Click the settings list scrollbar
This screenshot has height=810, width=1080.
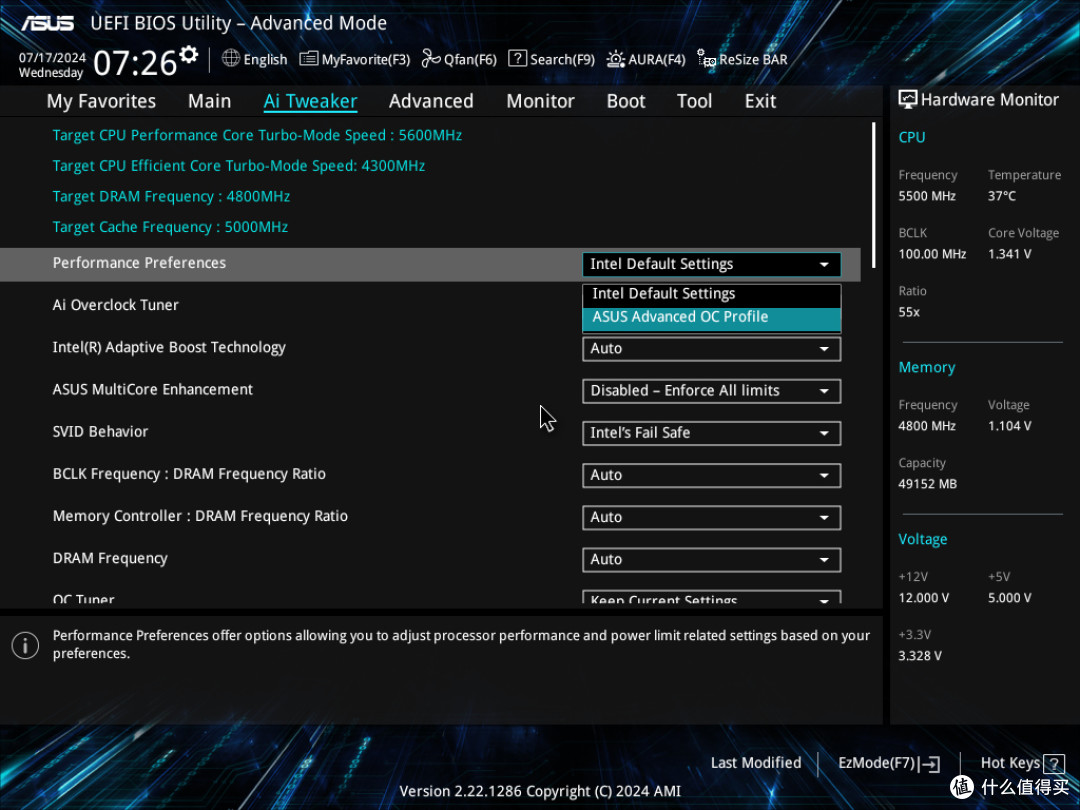[873, 195]
